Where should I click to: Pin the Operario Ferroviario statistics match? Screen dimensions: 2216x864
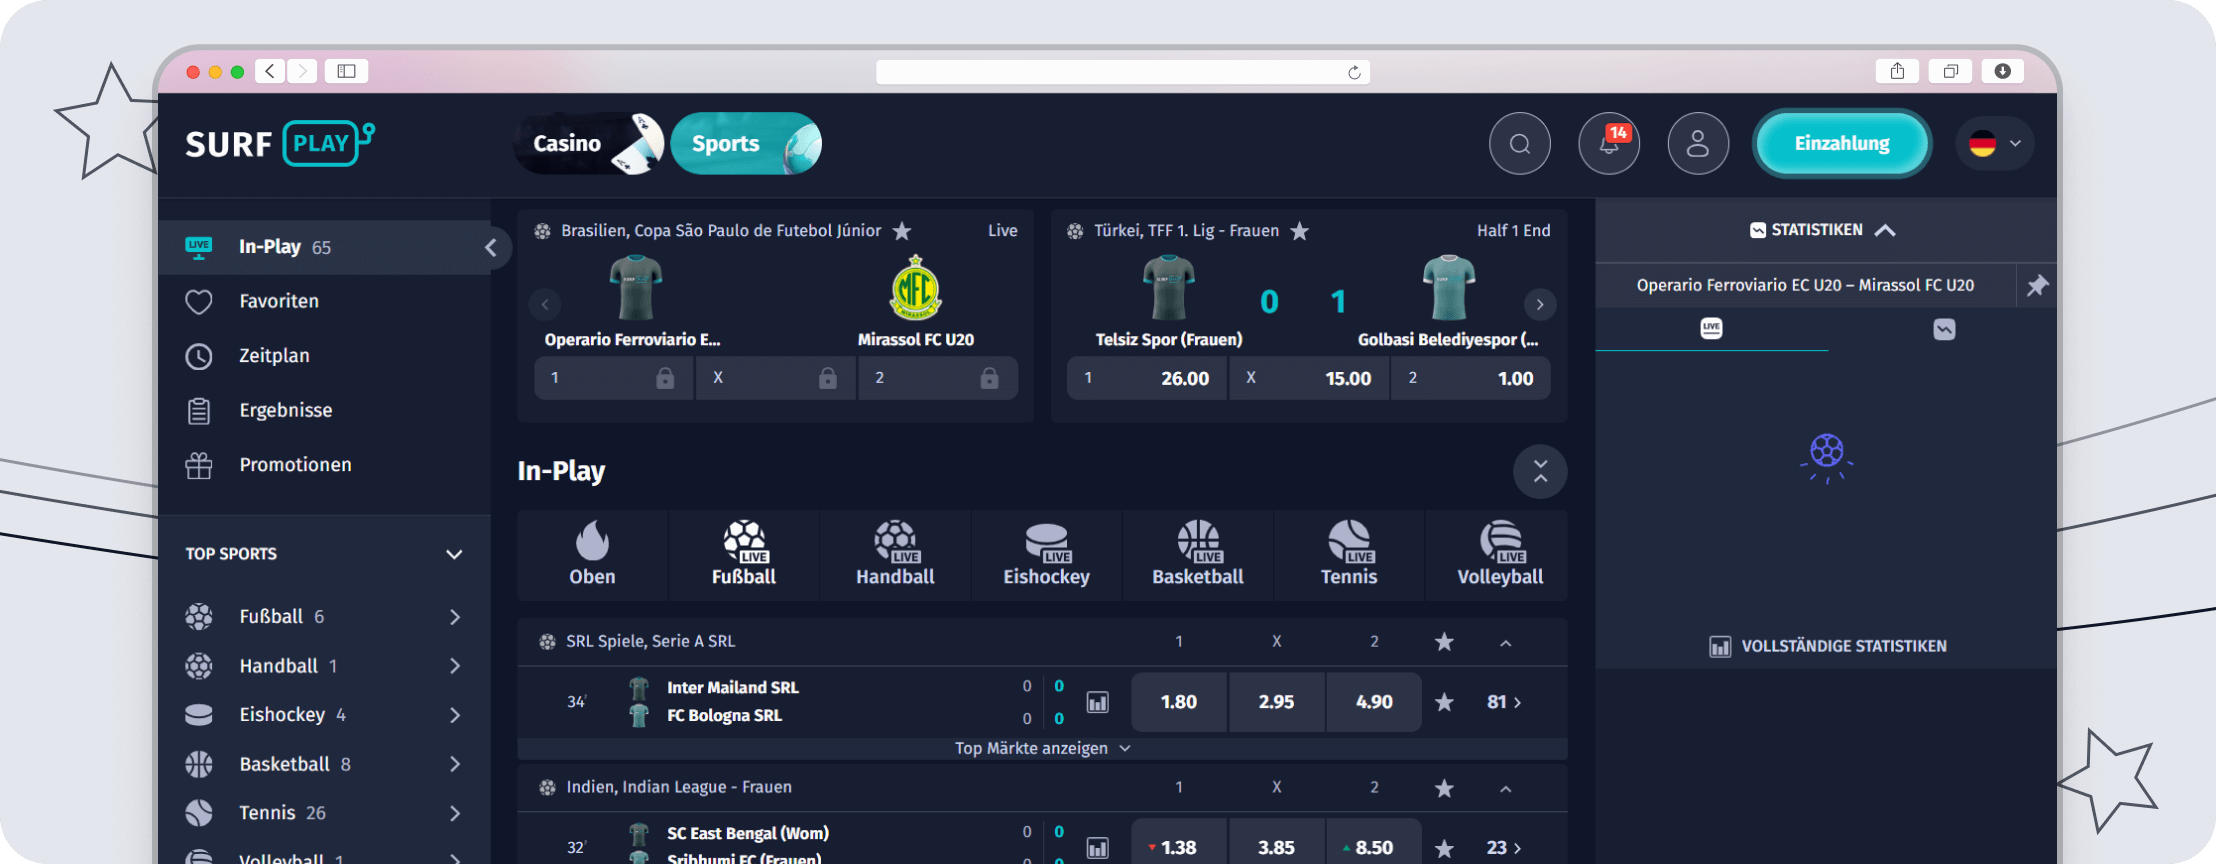[2037, 286]
